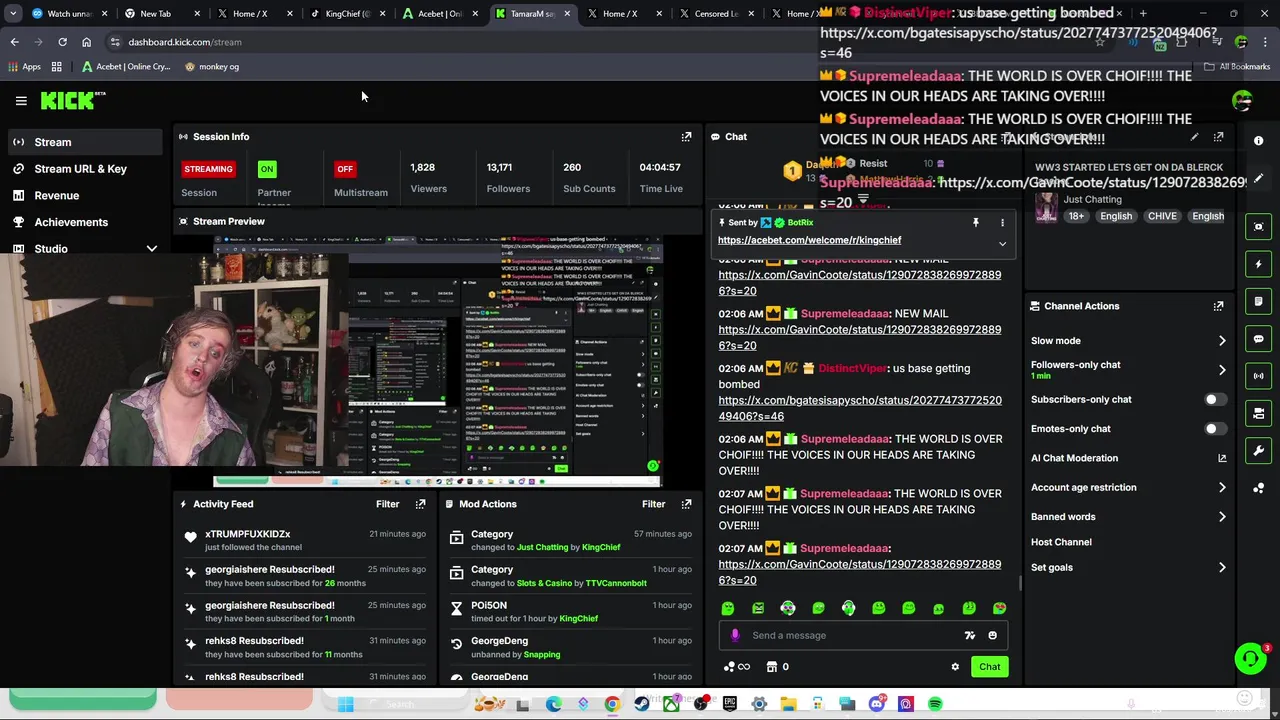
Task: Select the heart-eyes green emote
Action: (999, 608)
